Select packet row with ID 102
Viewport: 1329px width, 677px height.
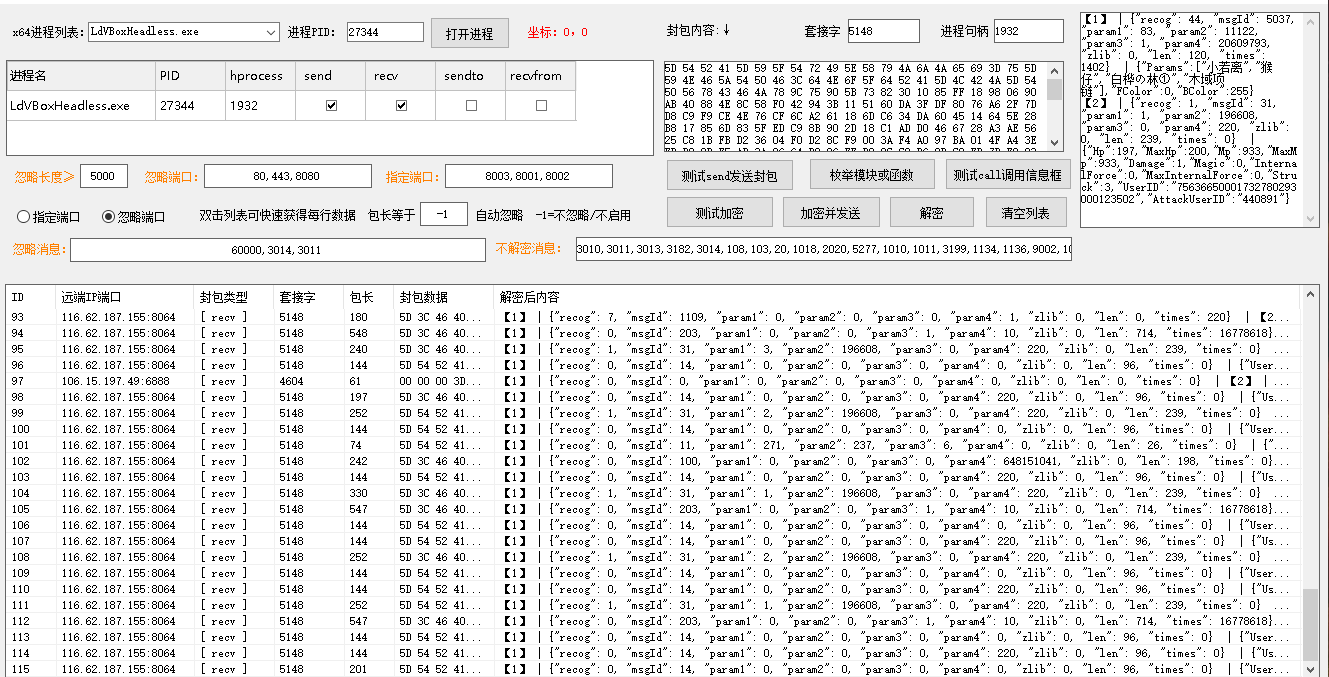[653, 461]
